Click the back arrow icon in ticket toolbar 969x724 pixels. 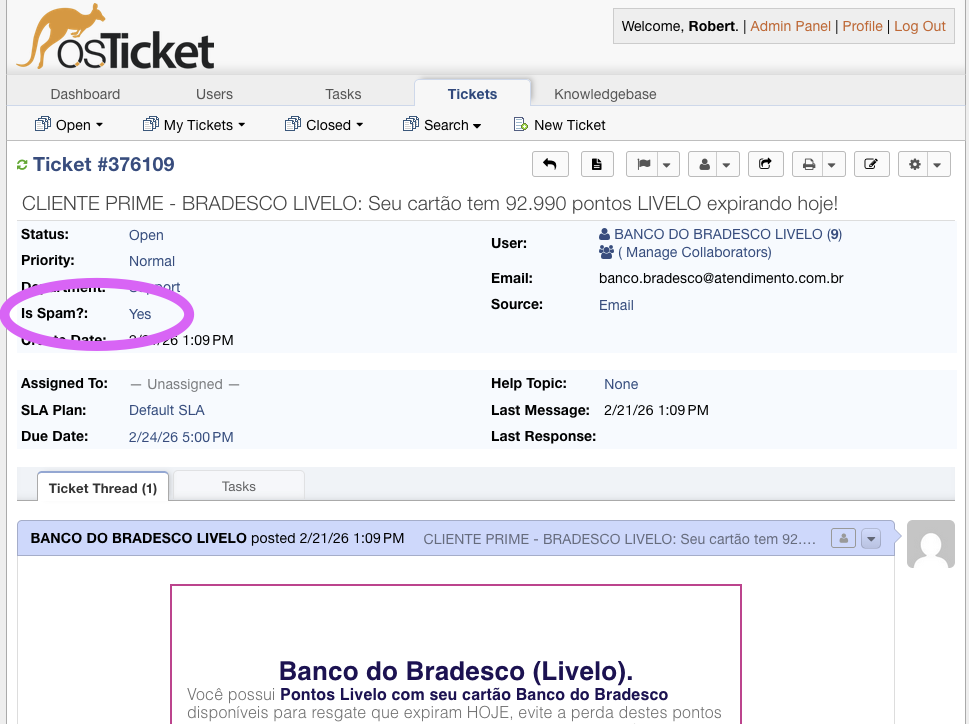(550, 164)
